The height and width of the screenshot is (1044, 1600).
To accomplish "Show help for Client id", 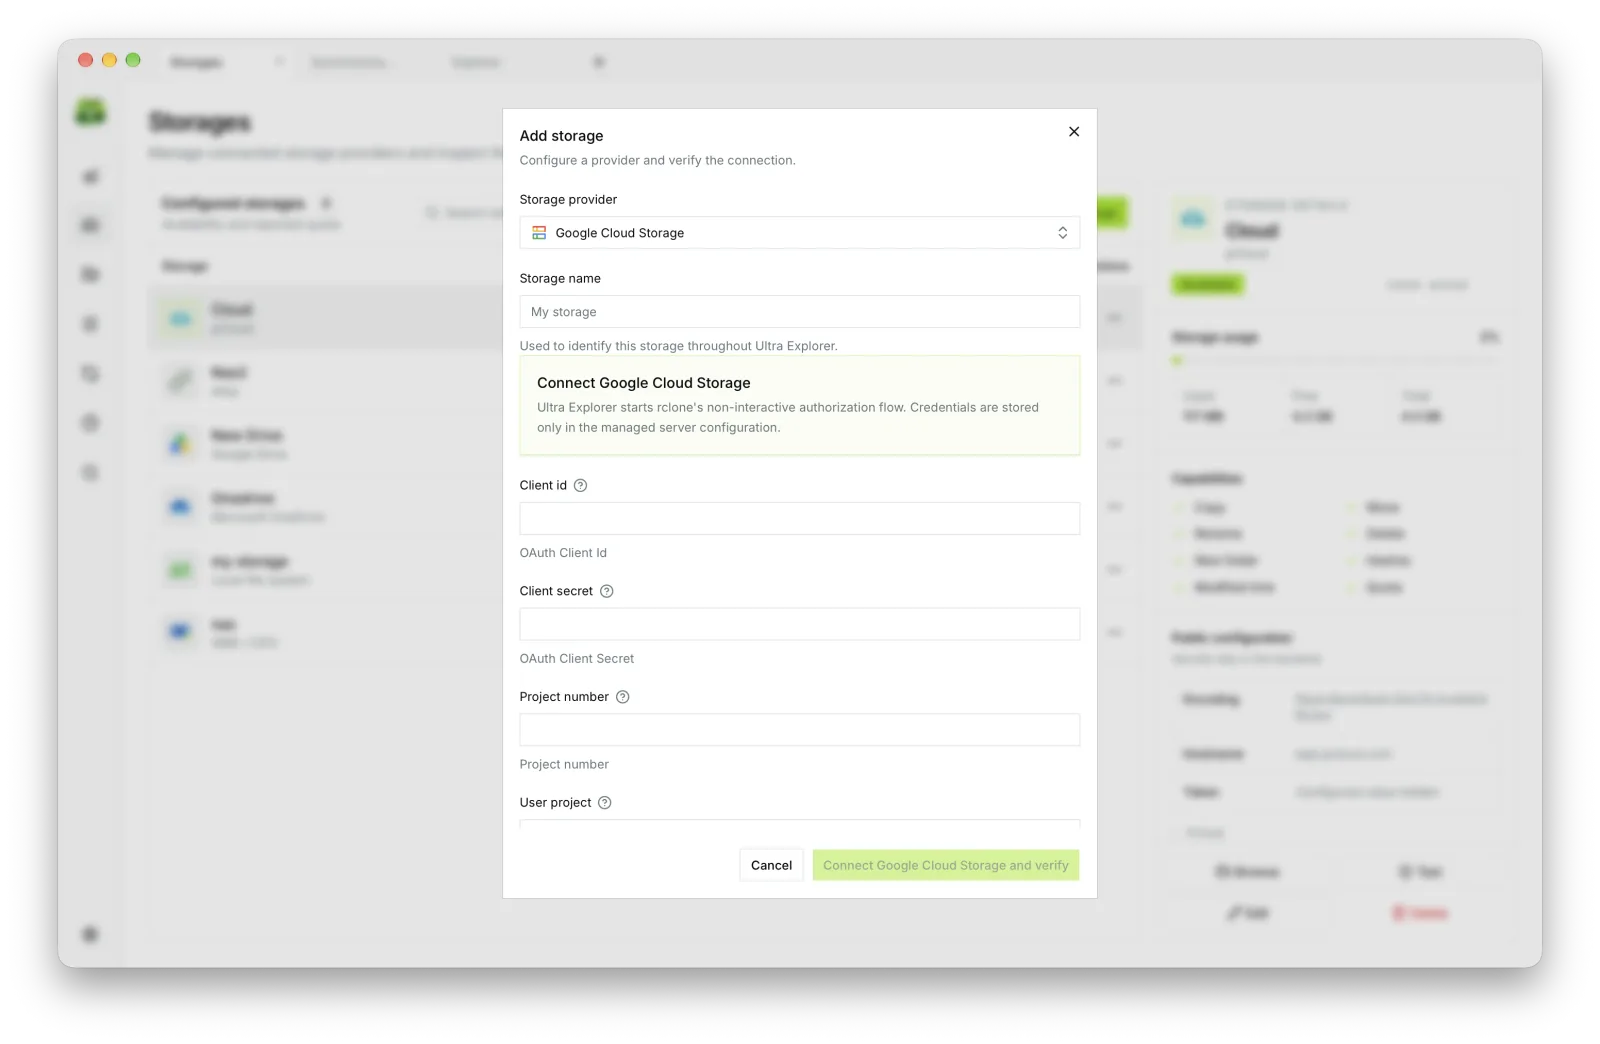I will [580, 486].
